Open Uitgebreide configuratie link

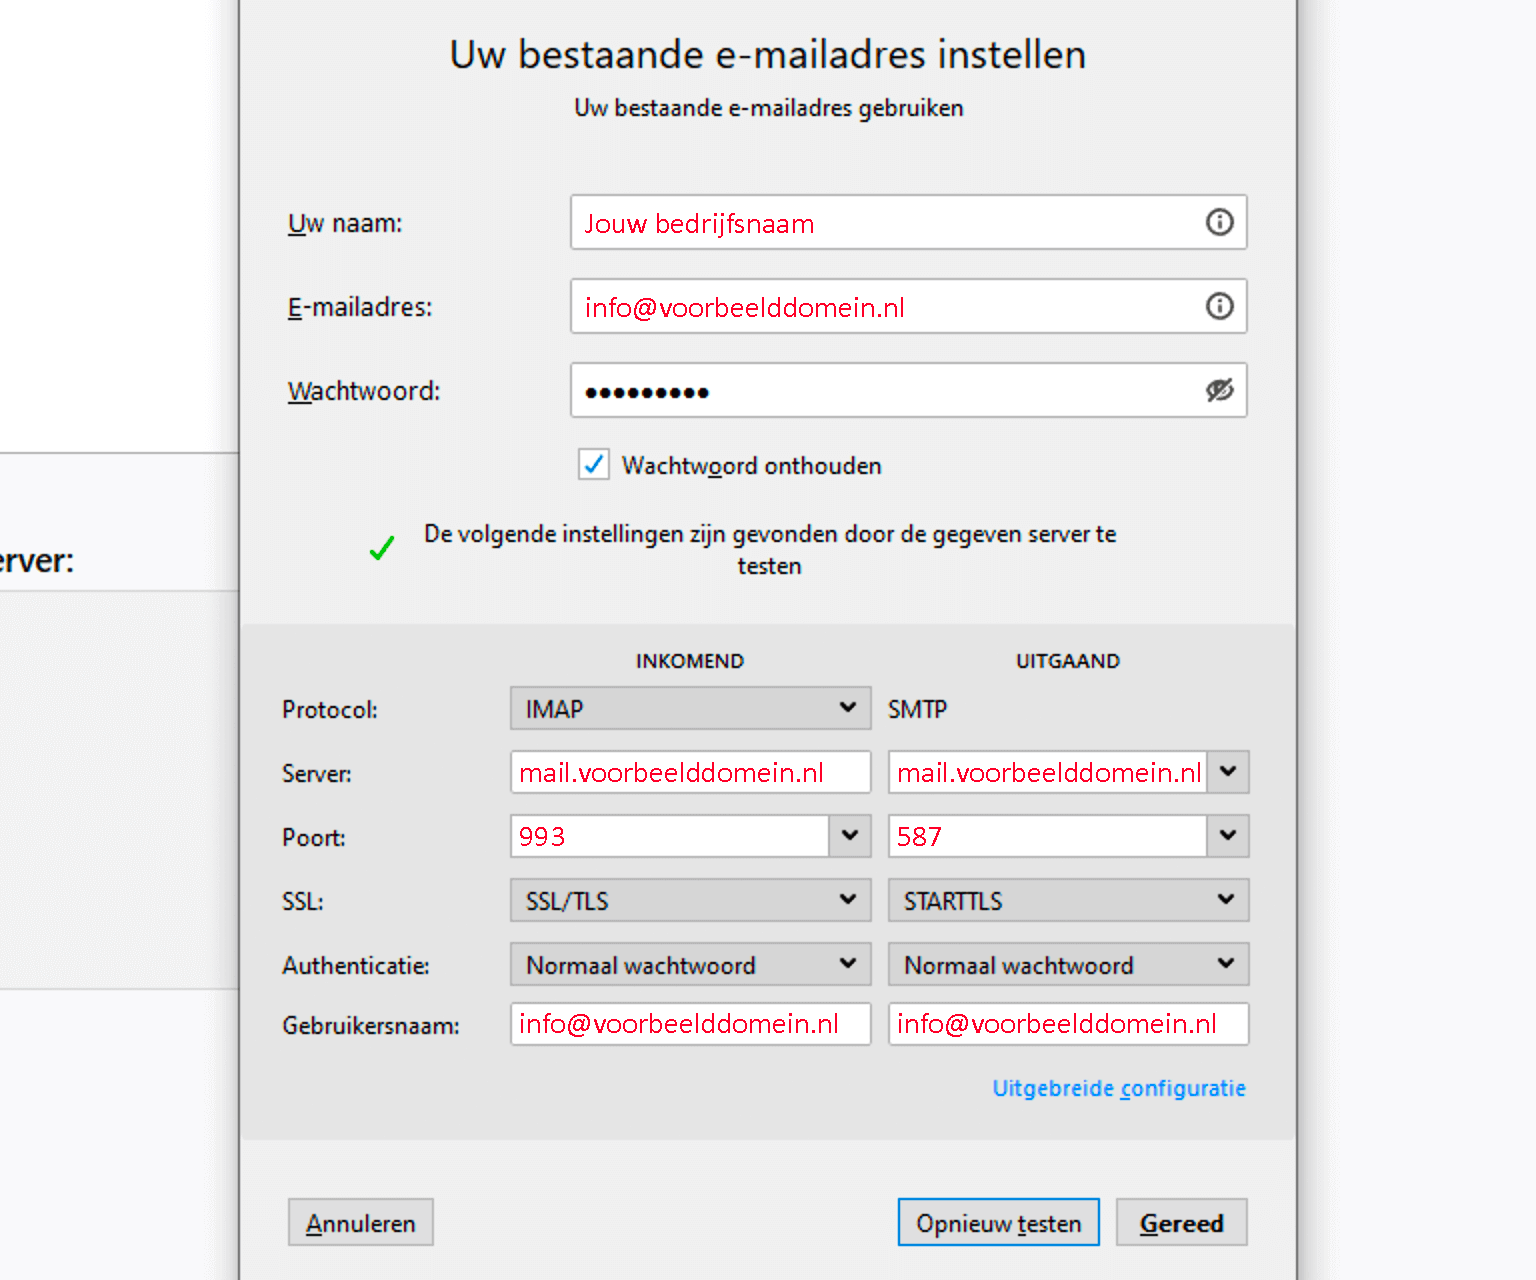[x=1118, y=1088]
